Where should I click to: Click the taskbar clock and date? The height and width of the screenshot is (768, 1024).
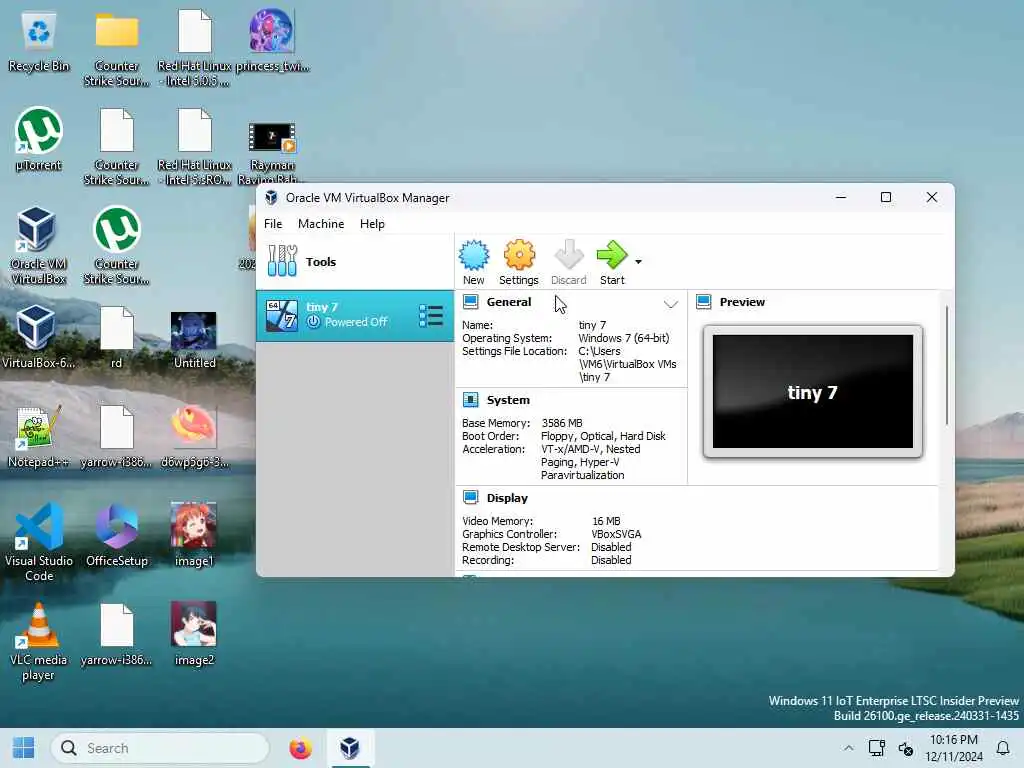tap(953, 748)
